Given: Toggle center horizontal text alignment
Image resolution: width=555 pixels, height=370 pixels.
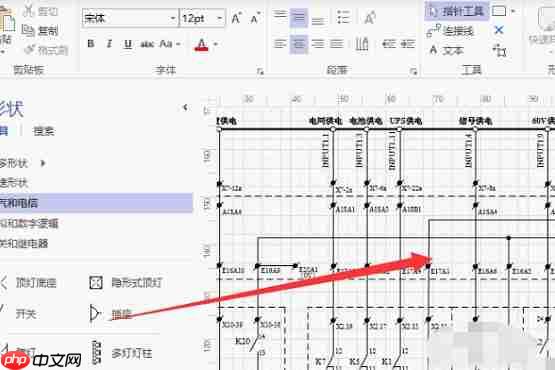Looking at the screenshot, I should 299,44.
